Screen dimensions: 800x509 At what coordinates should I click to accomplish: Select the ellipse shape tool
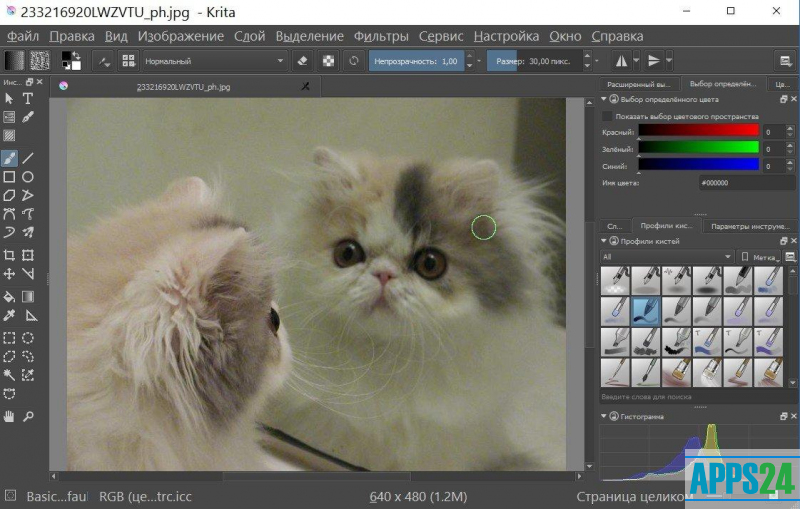tap(28, 177)
